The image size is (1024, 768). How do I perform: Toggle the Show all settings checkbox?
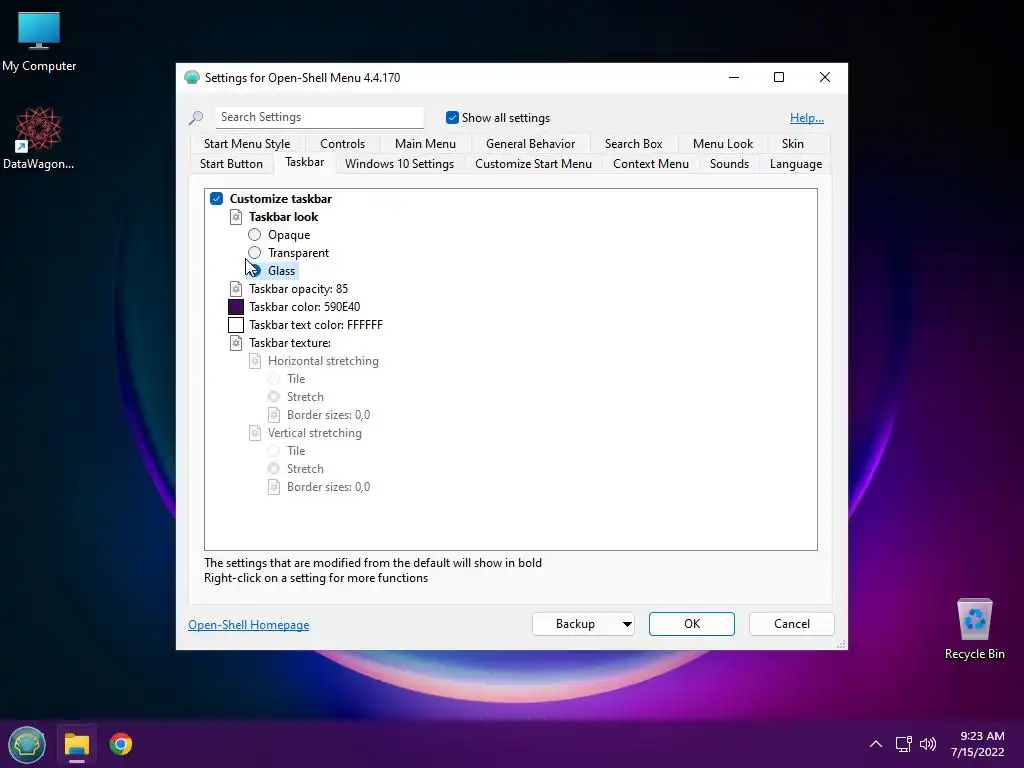[x=452, y=118]
